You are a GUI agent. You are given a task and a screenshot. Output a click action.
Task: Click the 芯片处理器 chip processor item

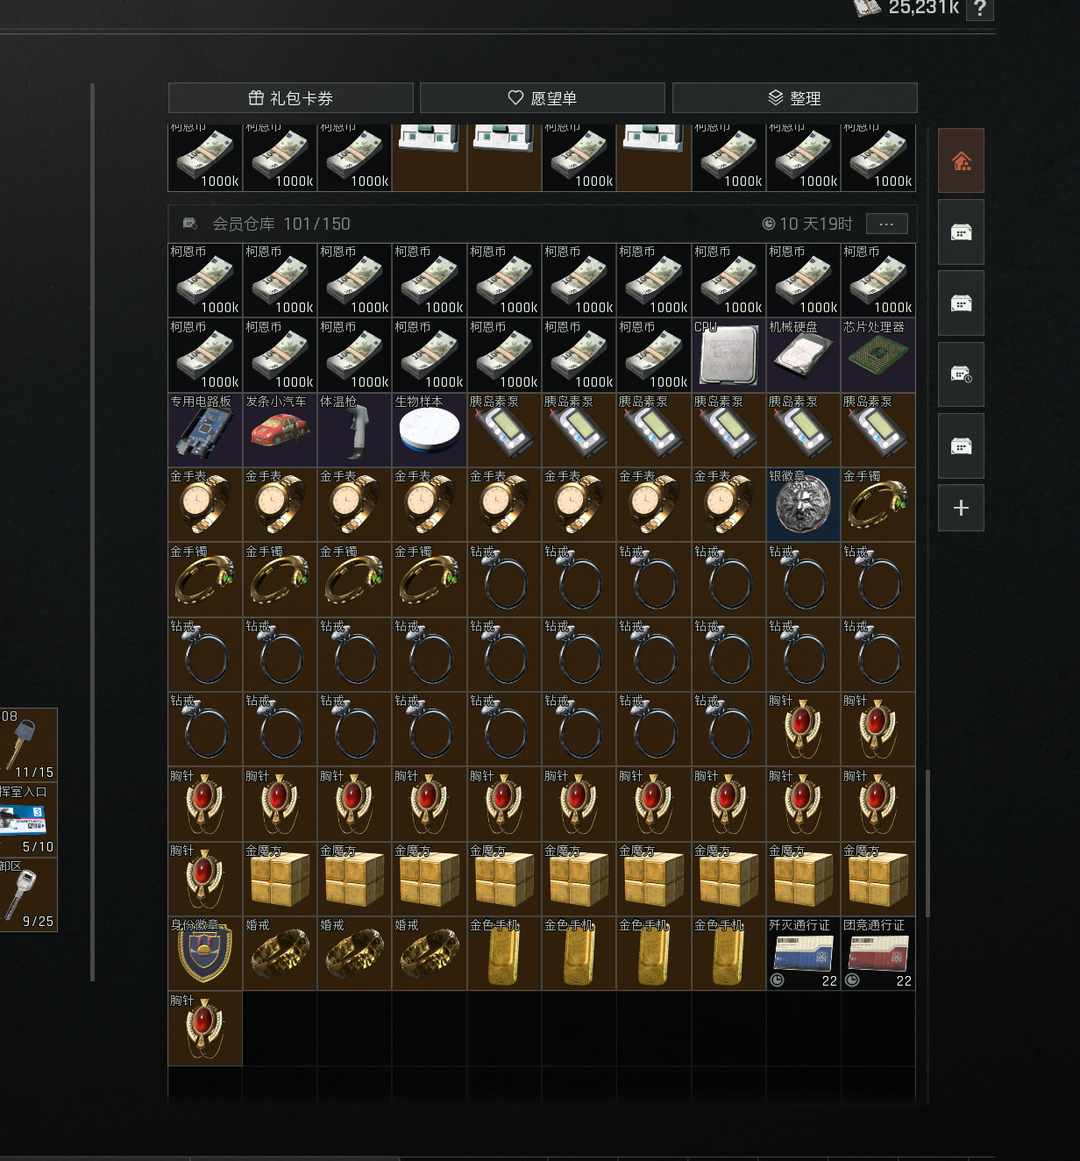pyautogui.click(x=878, y=355)
